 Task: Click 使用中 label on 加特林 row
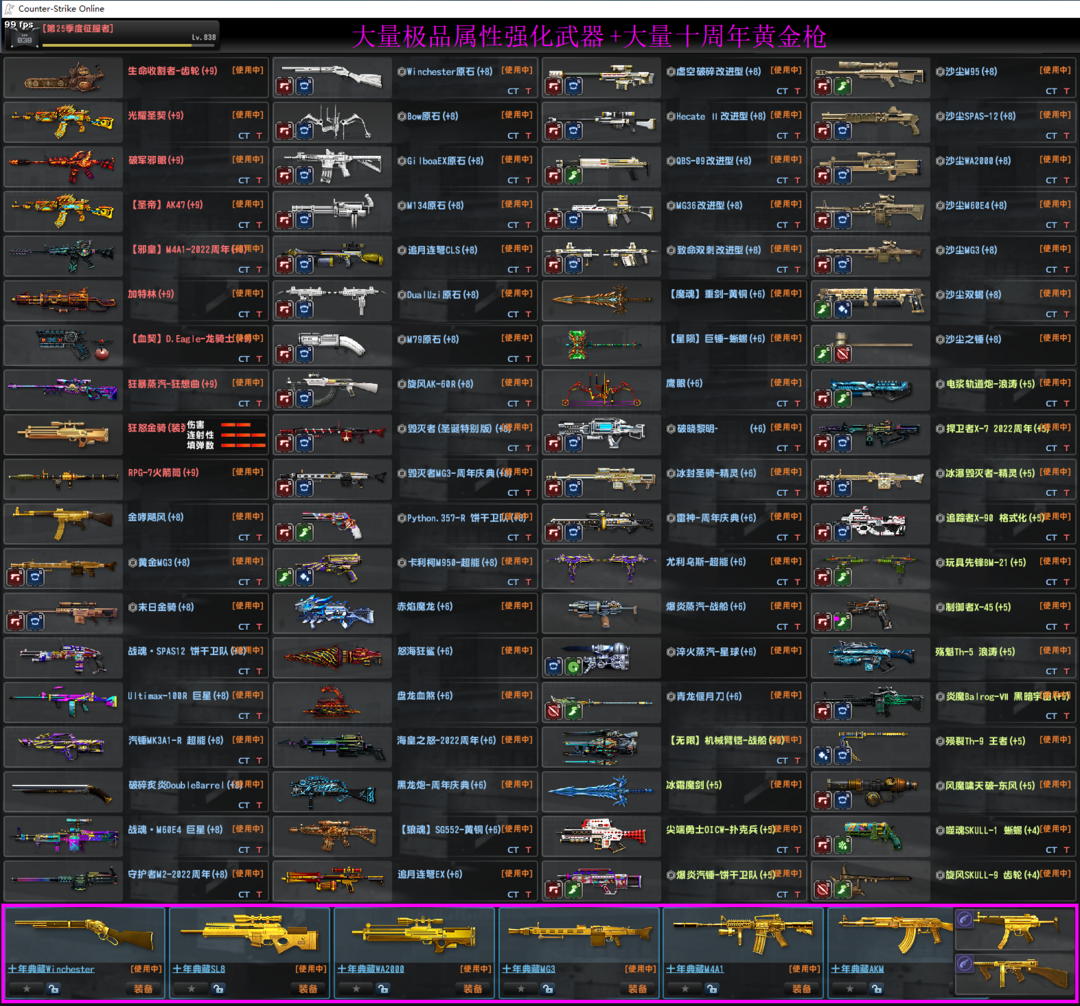[247, 293]
